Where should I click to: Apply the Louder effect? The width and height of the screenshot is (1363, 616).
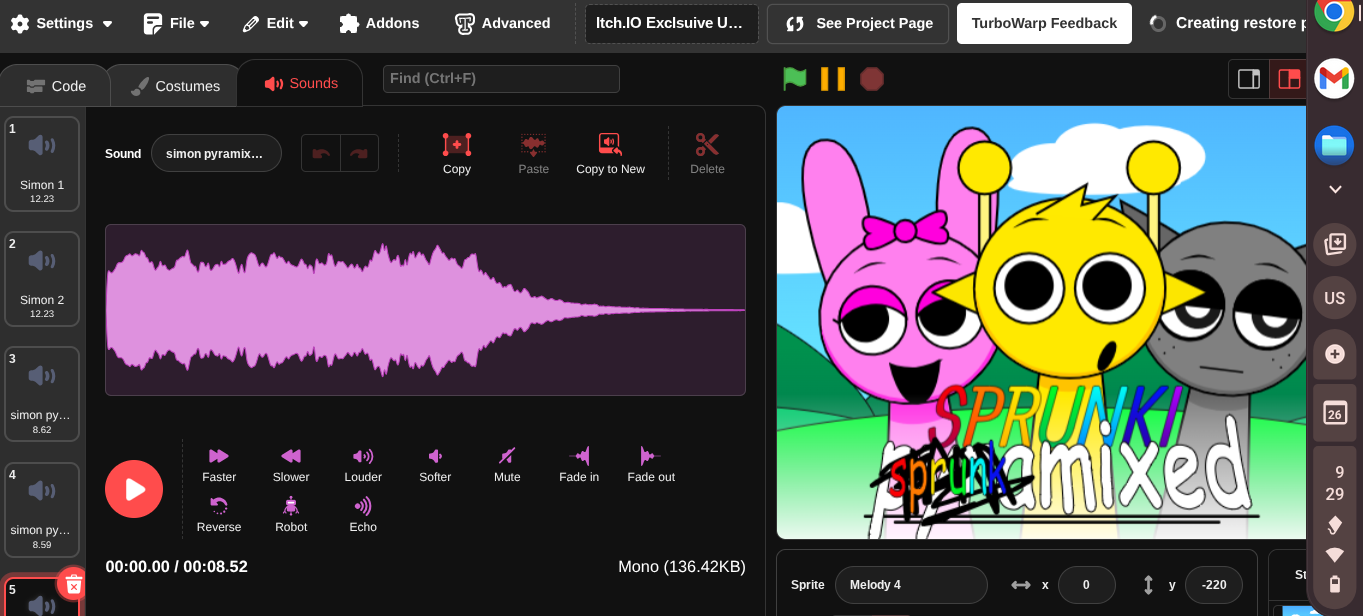363,465
